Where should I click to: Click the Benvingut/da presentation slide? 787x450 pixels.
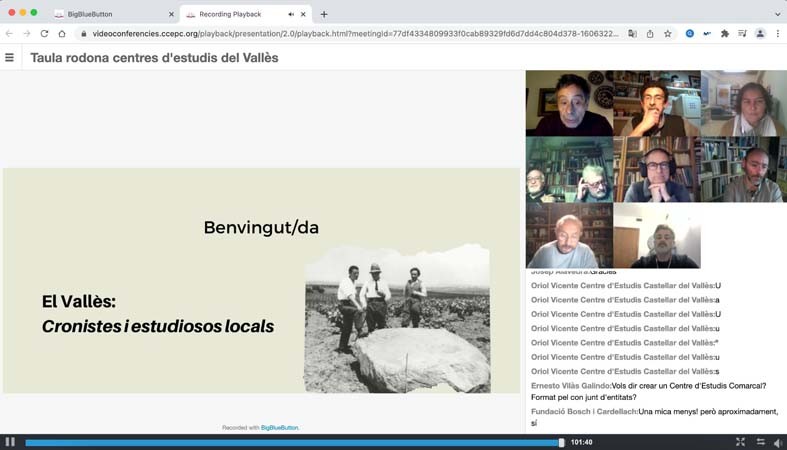coord(261,280)
